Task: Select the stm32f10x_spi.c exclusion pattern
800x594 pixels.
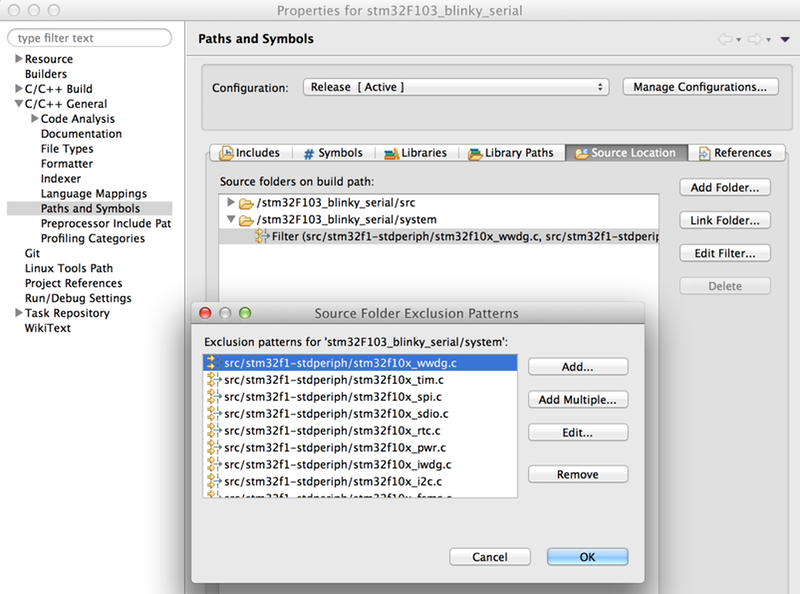Action: coord(330,397)
